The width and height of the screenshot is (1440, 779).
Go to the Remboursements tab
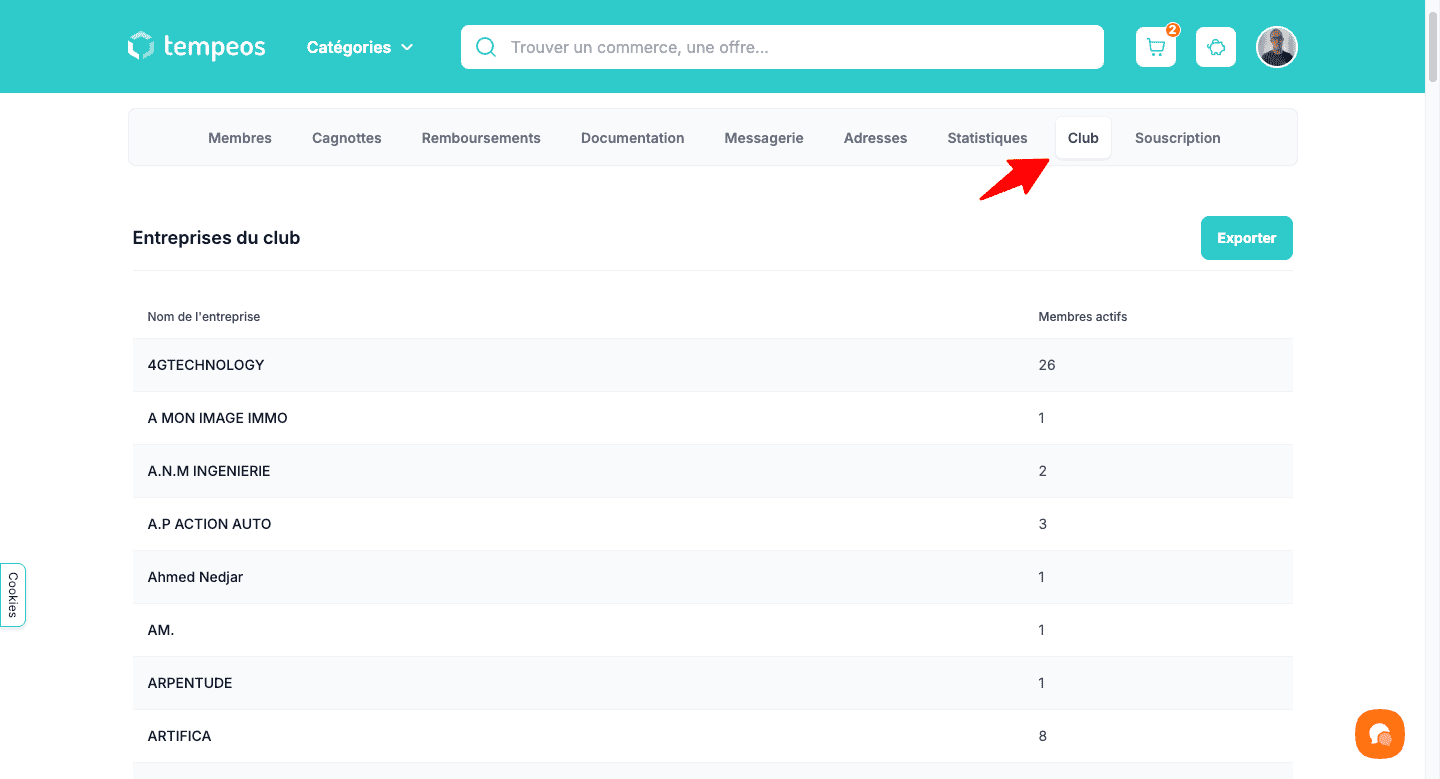coord(481,138)
